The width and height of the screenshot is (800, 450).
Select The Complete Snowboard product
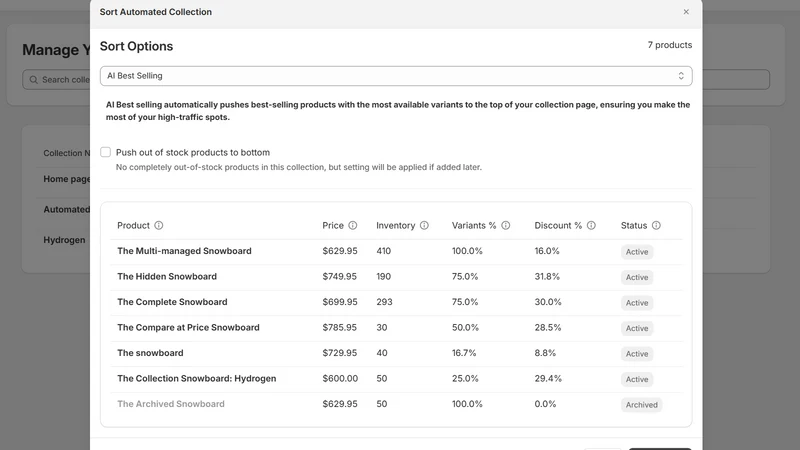point(172,302)
